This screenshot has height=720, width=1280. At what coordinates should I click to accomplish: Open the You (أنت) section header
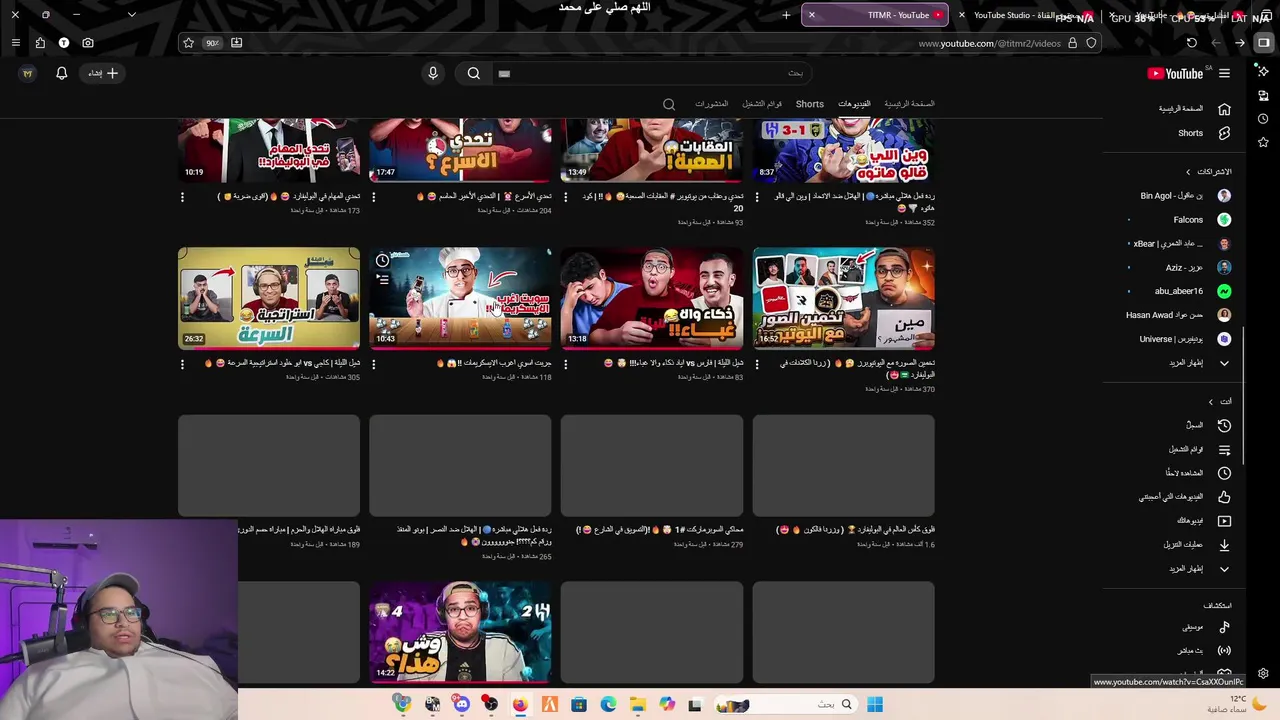pos(1220,402)
